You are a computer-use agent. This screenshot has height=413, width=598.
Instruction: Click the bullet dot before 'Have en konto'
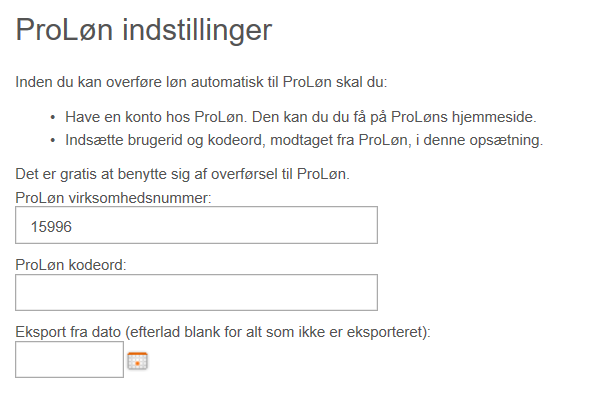[x=53, y=117]
